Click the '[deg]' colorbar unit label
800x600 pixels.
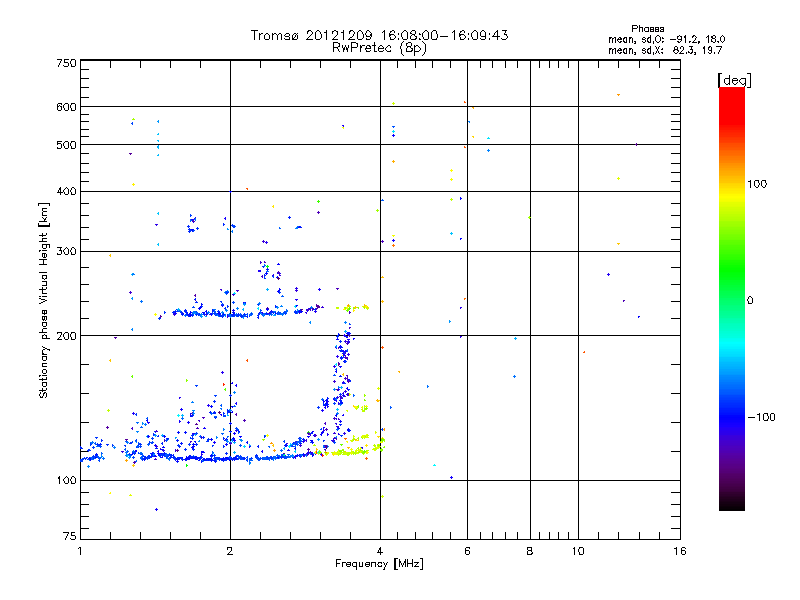[734, 80]
